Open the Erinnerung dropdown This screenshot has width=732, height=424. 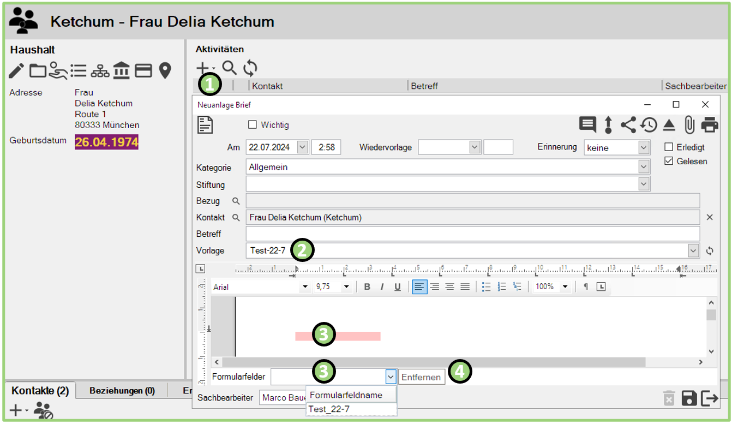pos(644,147)
